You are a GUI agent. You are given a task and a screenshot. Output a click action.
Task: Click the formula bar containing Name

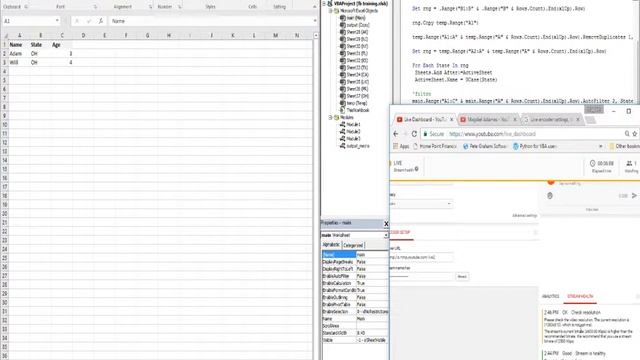(211, 21)
